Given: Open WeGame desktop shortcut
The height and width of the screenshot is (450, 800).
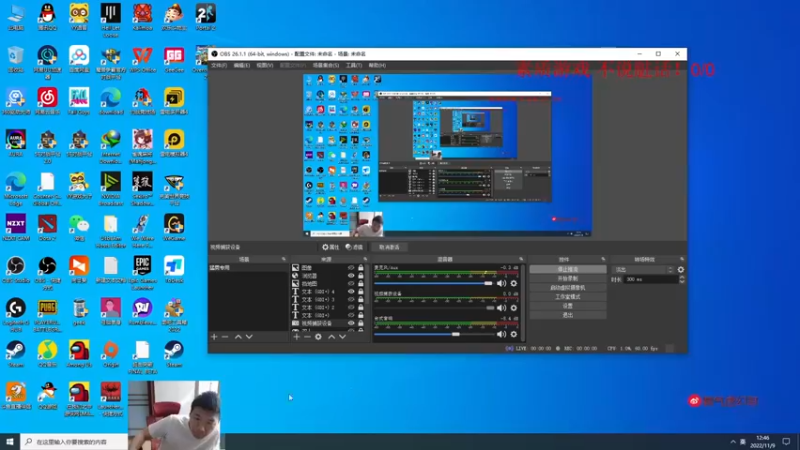Looking at the screenshot, I should pyautogui.click(x=174, y=228).
